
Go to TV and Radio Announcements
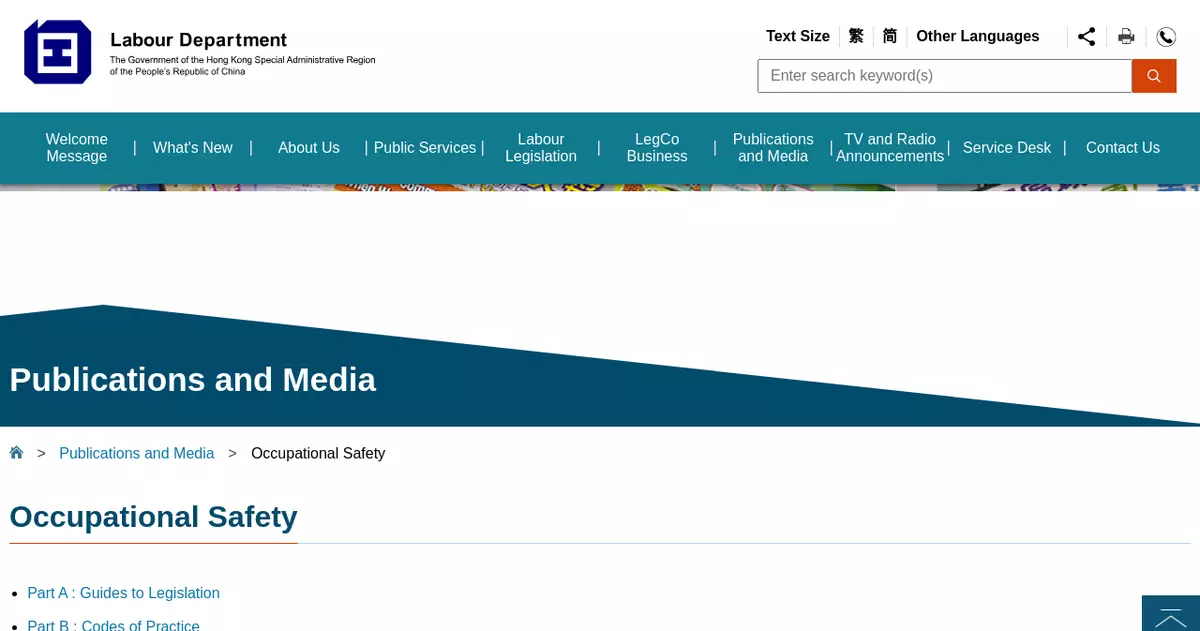889,148
